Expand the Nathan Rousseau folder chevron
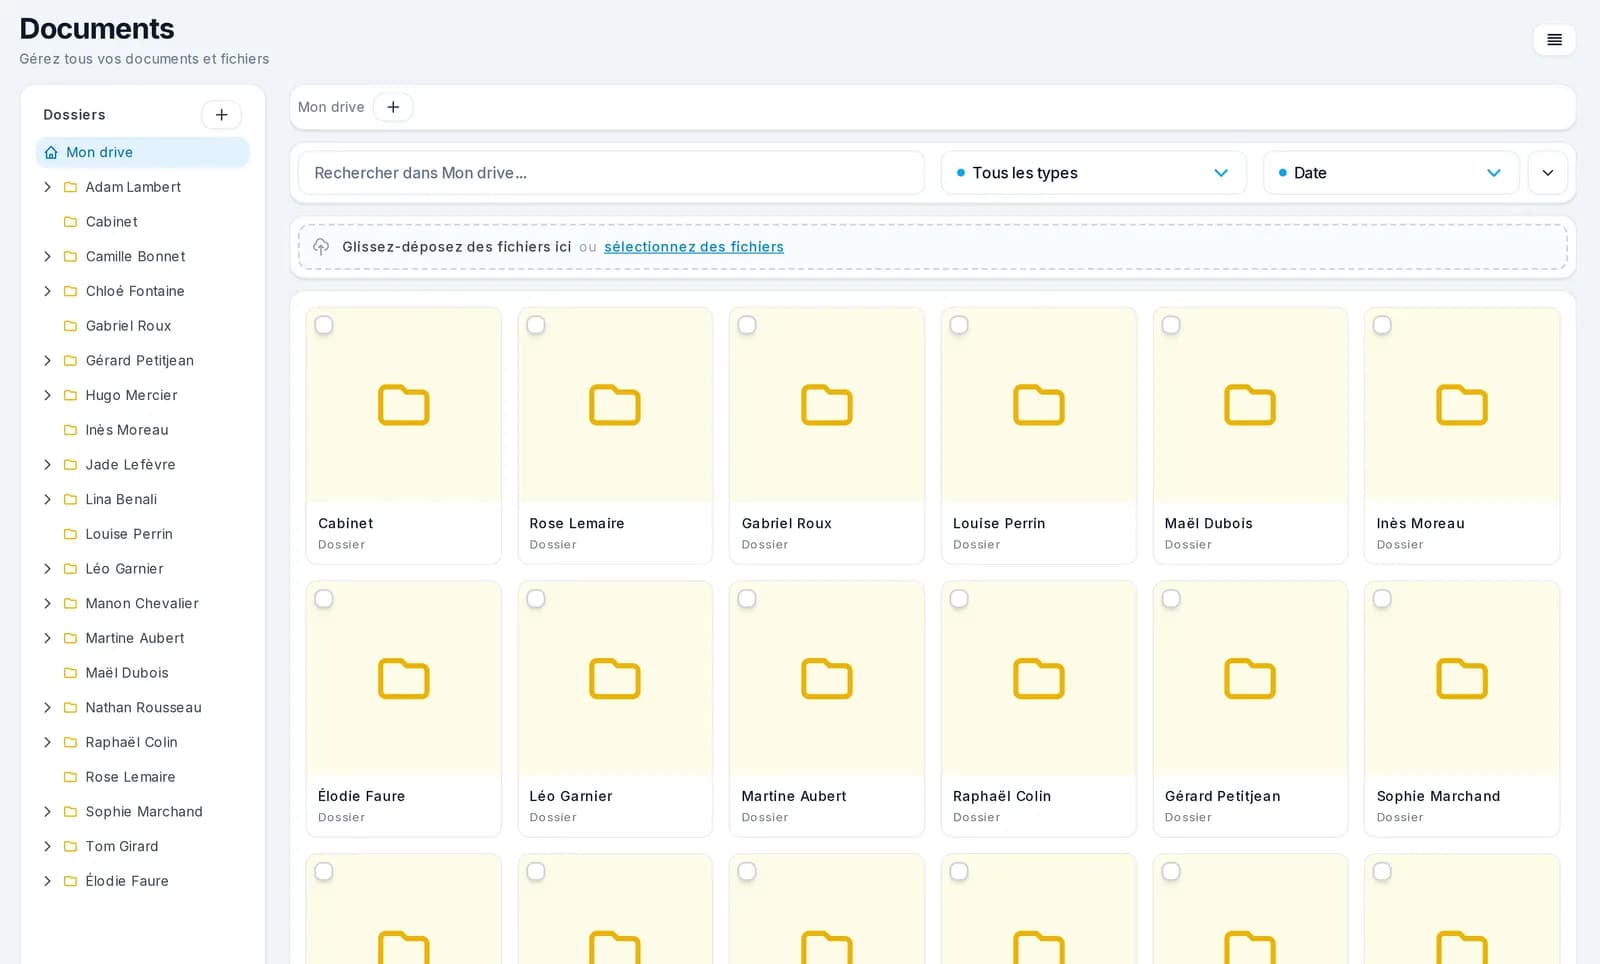This screenshot has width=1600, height=964. (47, 708)
